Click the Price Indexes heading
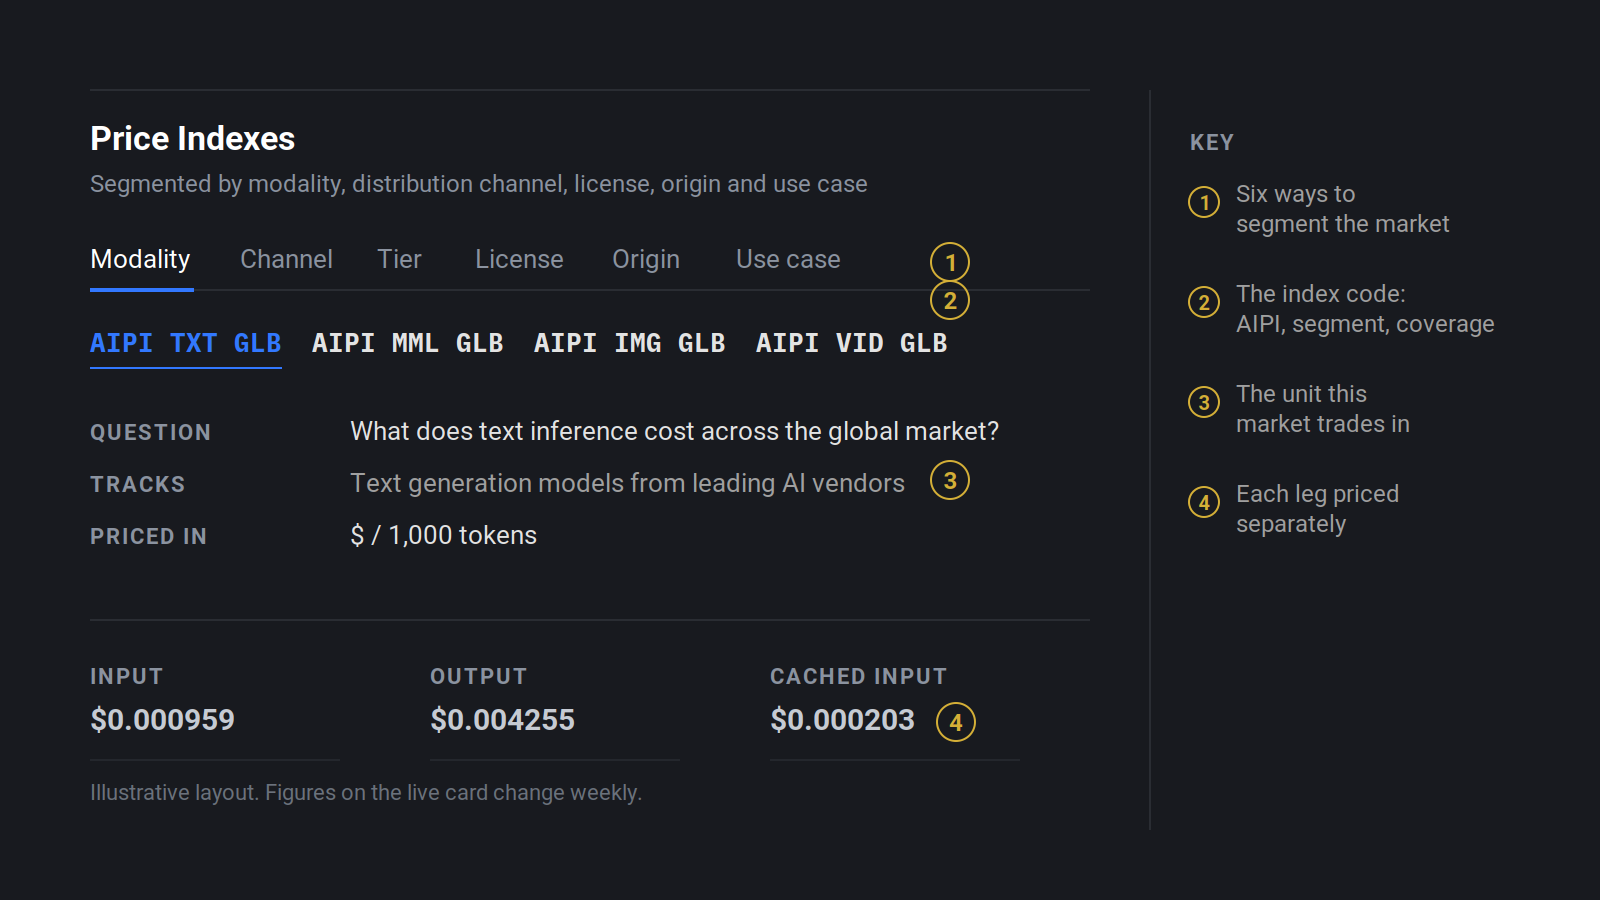 pos(193,139)
